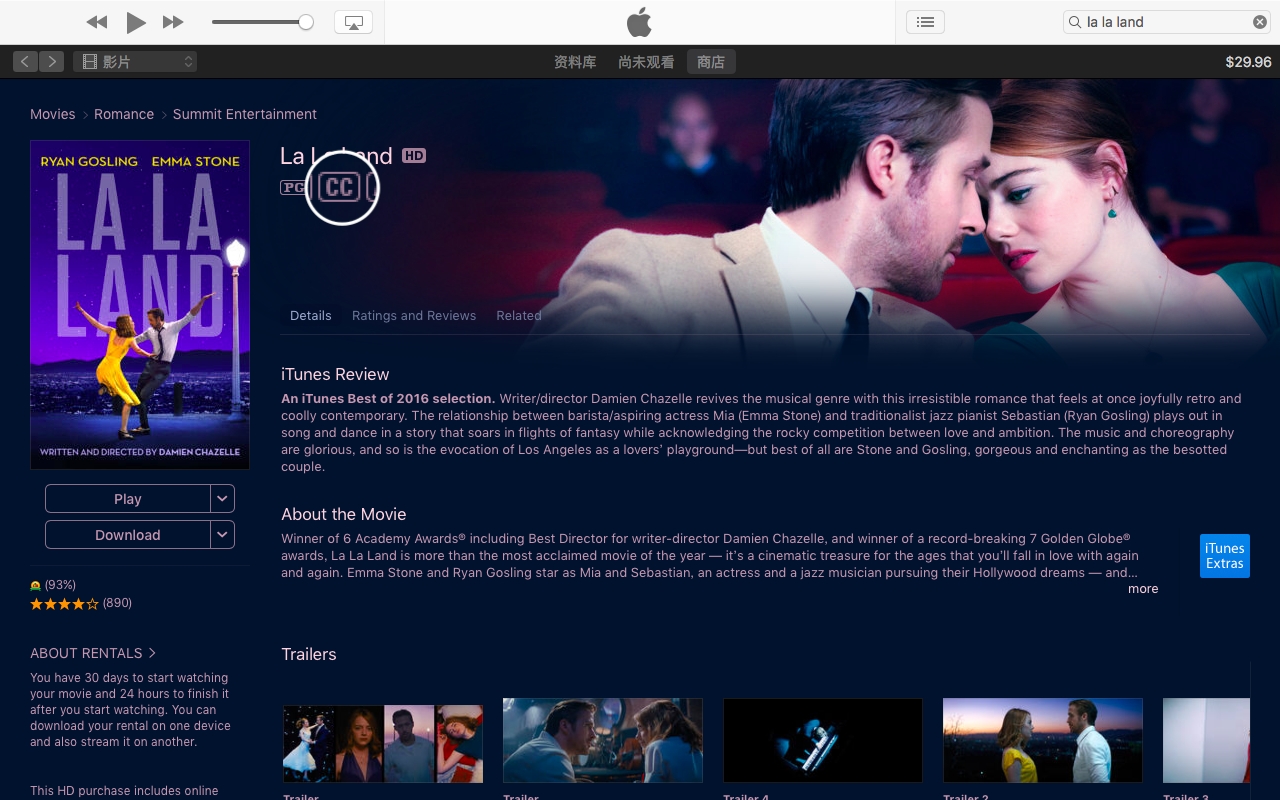
Task: Open the Up Next list icon
Action: point(925,22)
